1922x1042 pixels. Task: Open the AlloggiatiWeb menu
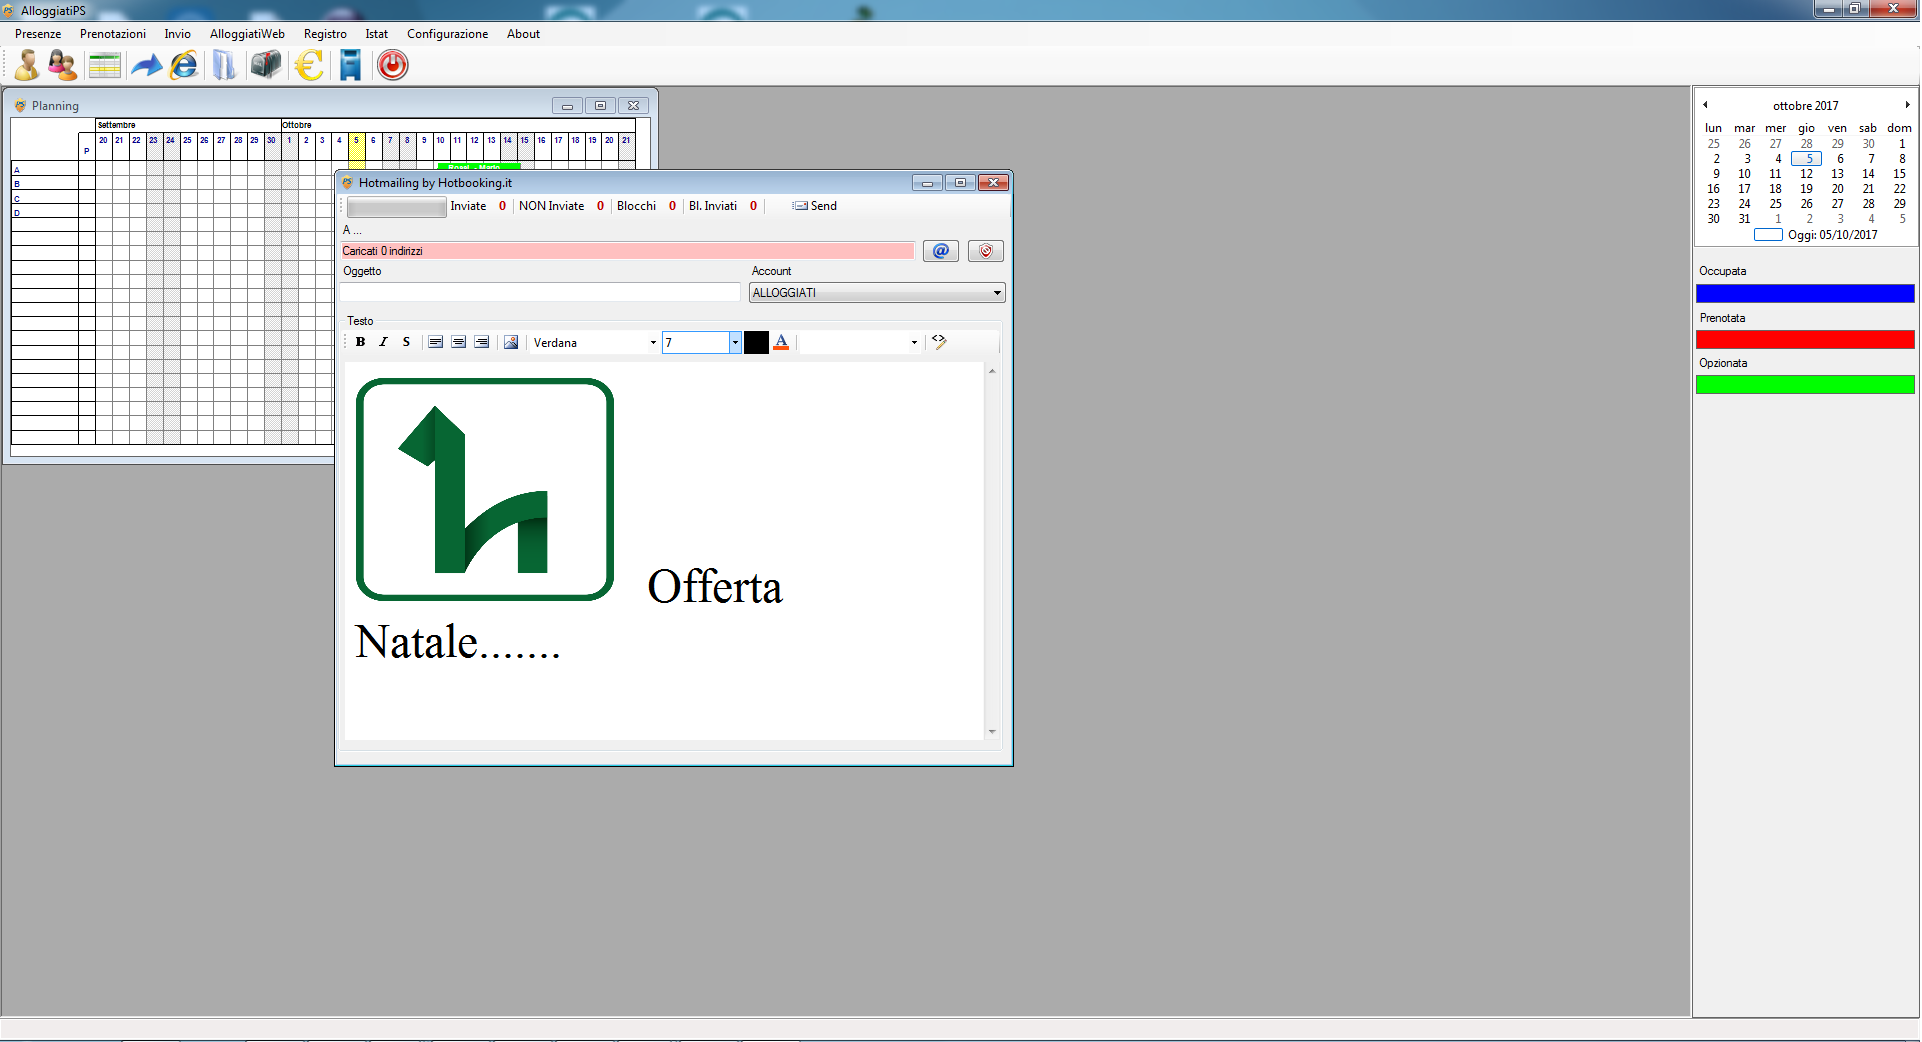point(247,34)
